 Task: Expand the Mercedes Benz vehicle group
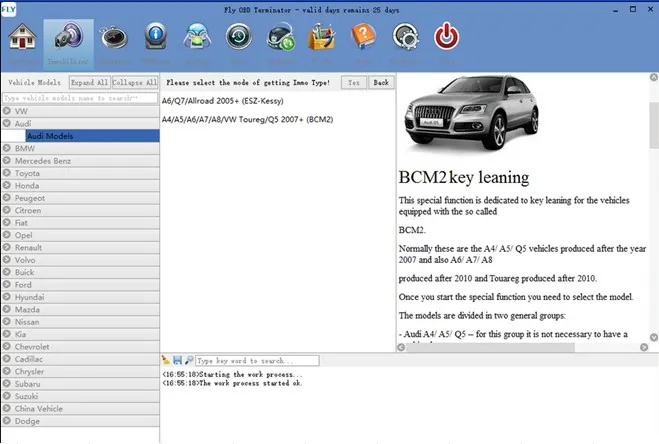[x=80, y=160]
